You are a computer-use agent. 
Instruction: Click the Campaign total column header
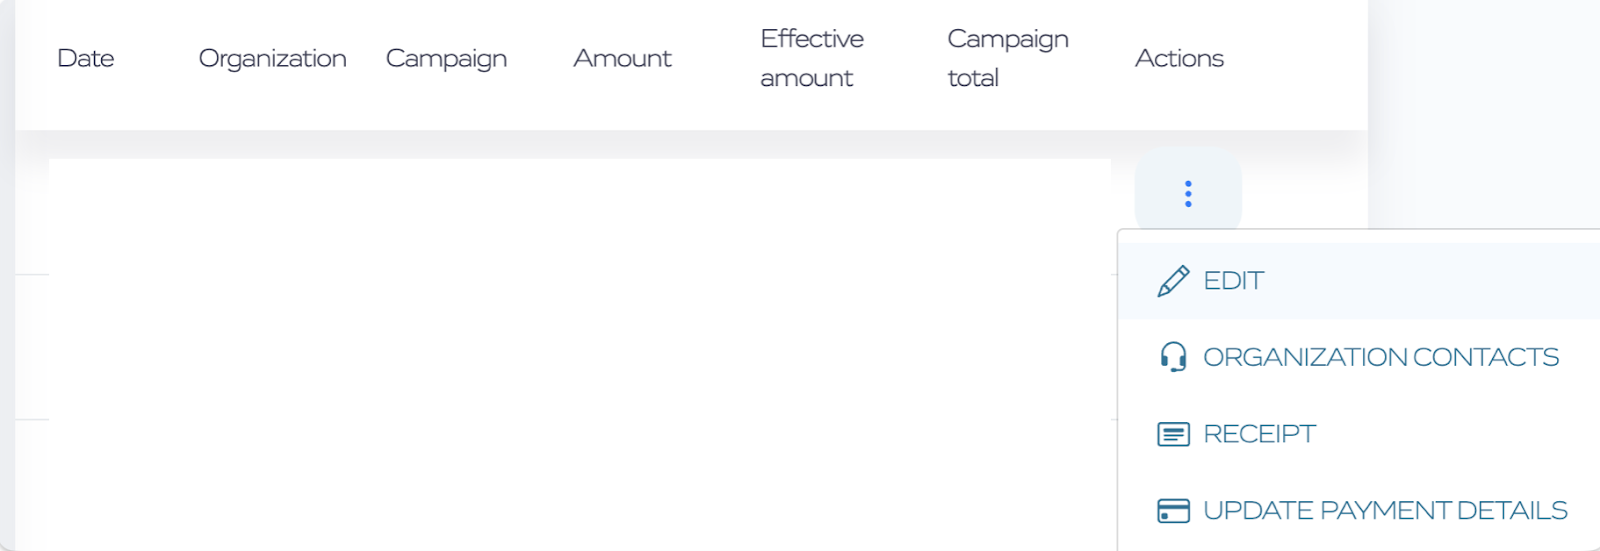pyautogui.click(x=1007, y=58)
